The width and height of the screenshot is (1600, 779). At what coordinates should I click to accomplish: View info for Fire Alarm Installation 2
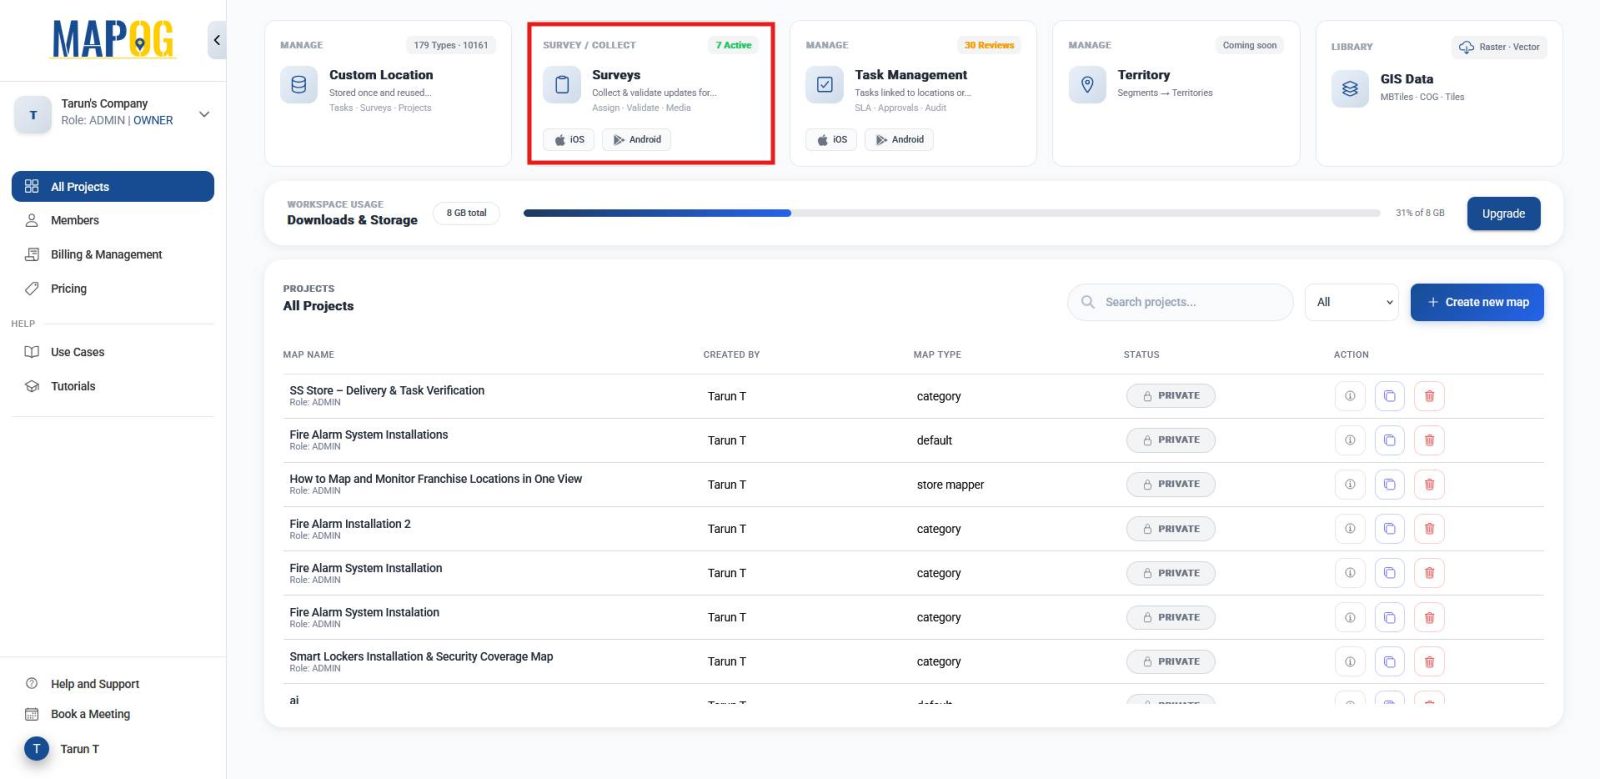[x=1349, y=529]
